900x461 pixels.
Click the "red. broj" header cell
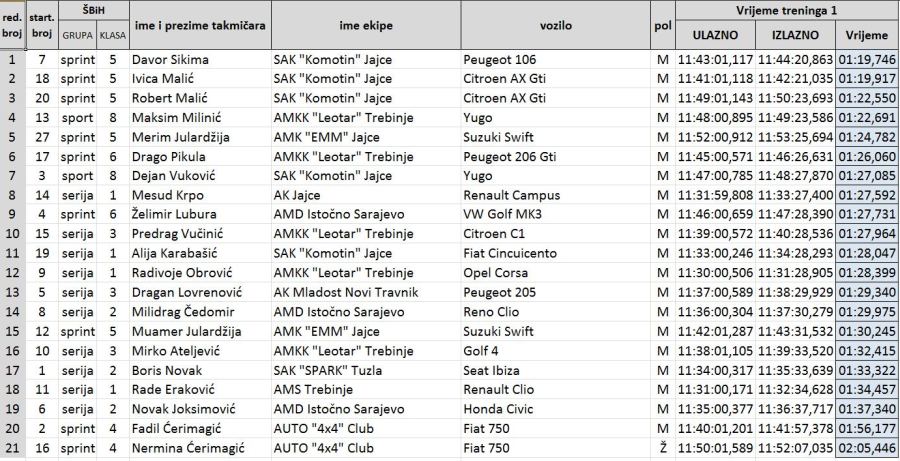[13, 25]
